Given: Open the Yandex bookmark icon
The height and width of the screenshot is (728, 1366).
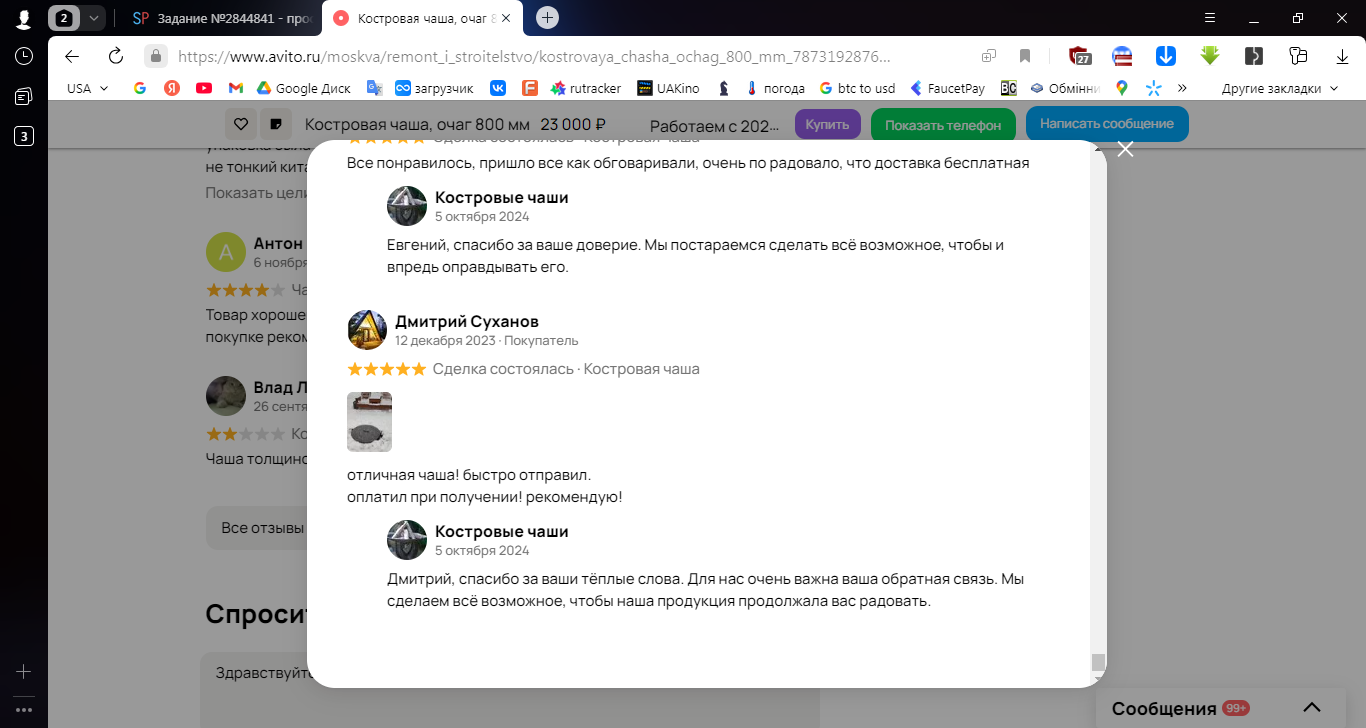Looking at the screenshot, I should click(172, 88).
